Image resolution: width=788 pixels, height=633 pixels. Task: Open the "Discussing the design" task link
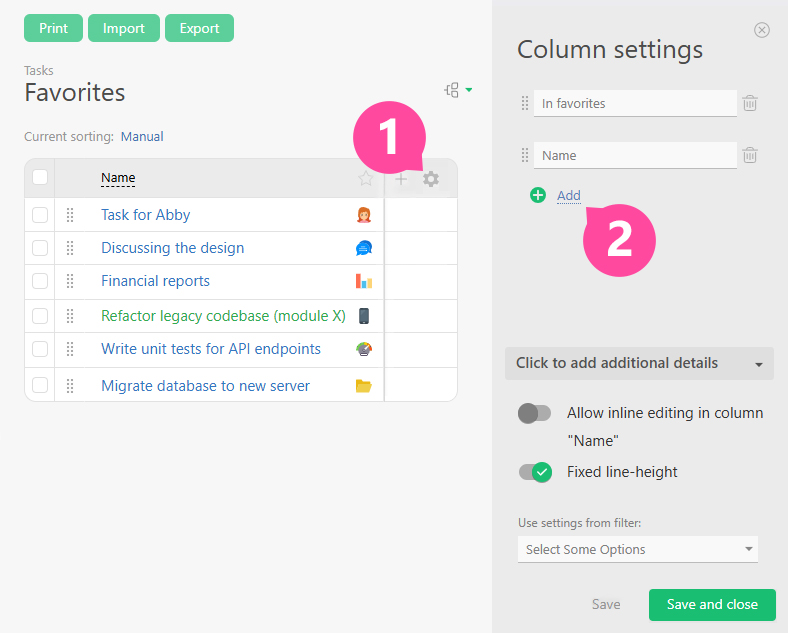click(x=172, y=248)
